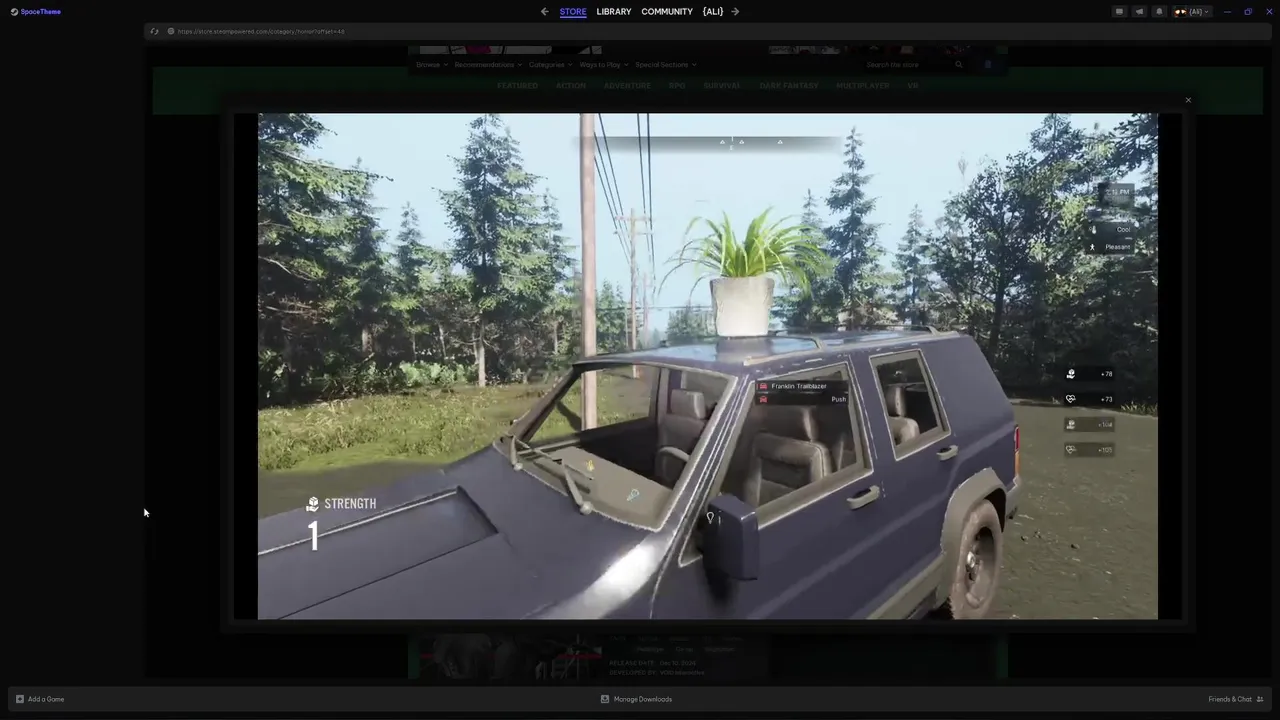Viewport: 1280px width, 720px height.
Task: Open the COMMUNITY tab
Action: coord(667,12)
